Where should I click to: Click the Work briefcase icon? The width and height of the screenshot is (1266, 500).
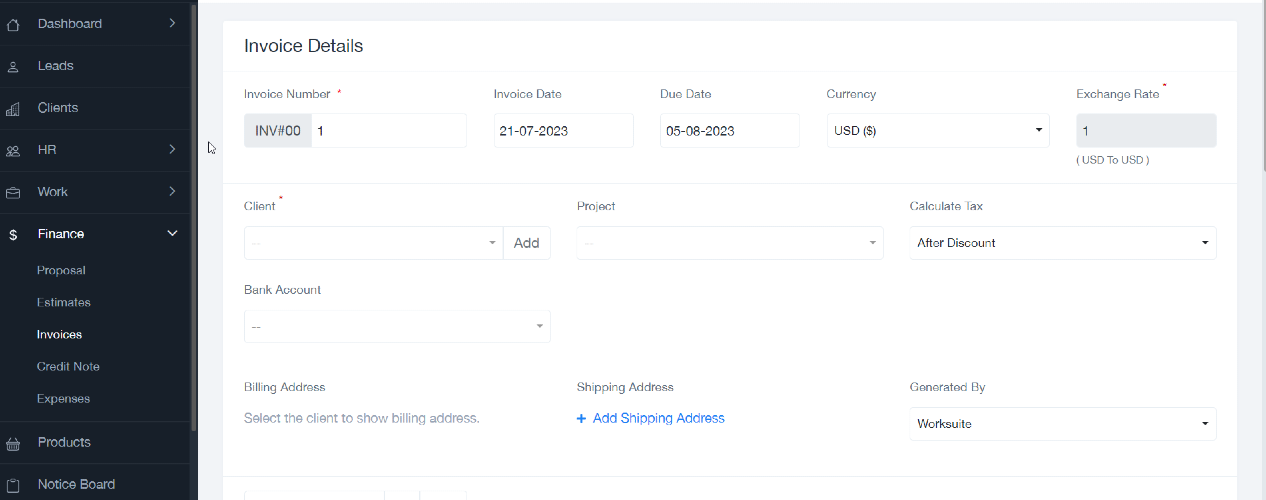13,193
